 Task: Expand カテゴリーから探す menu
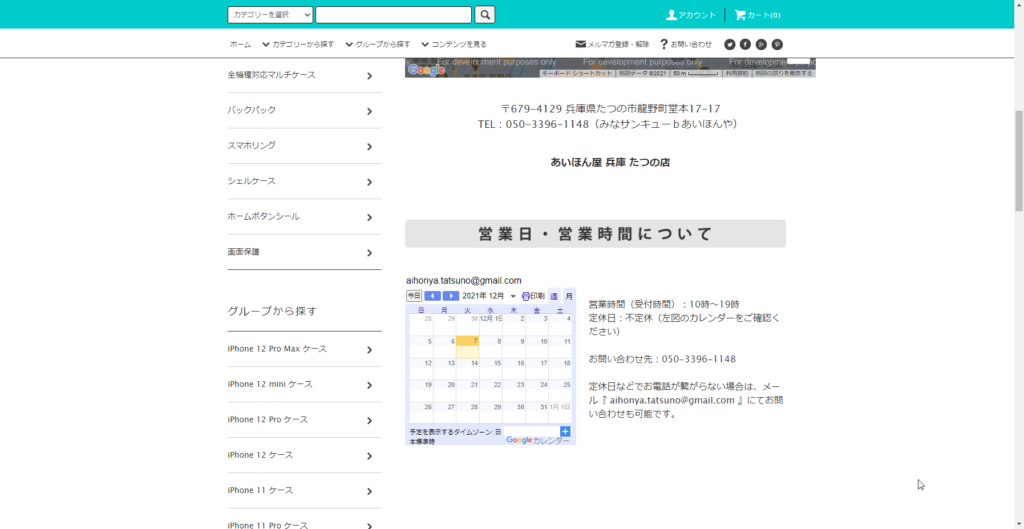[x=298, y=44]
